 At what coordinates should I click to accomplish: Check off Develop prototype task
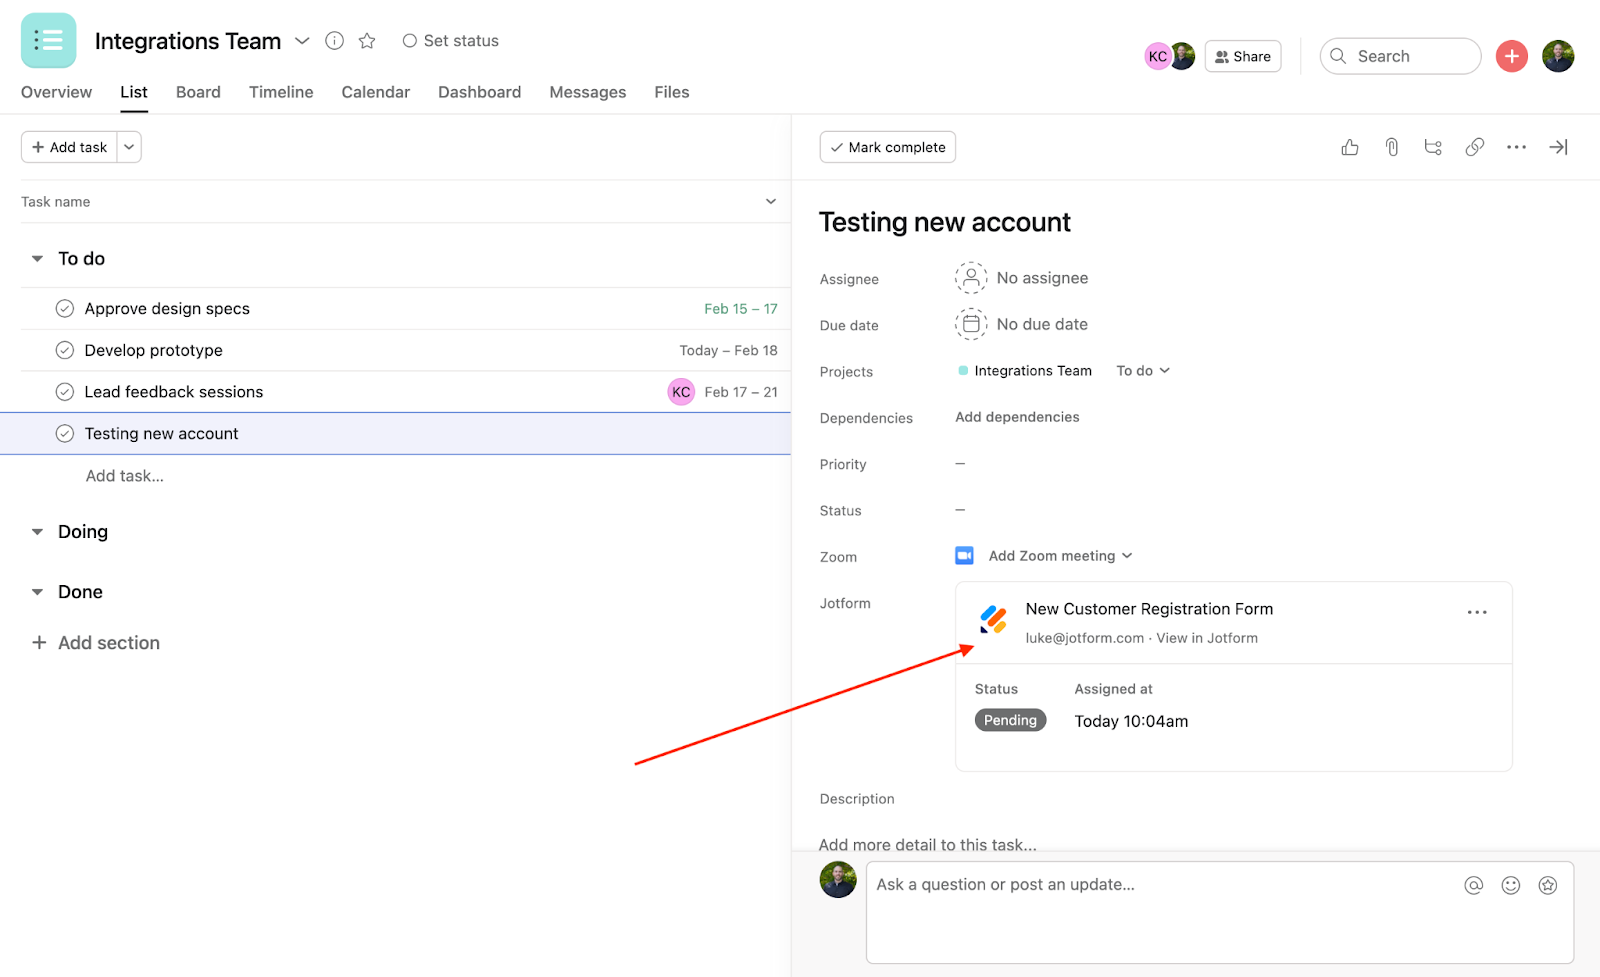pos(65,350)
